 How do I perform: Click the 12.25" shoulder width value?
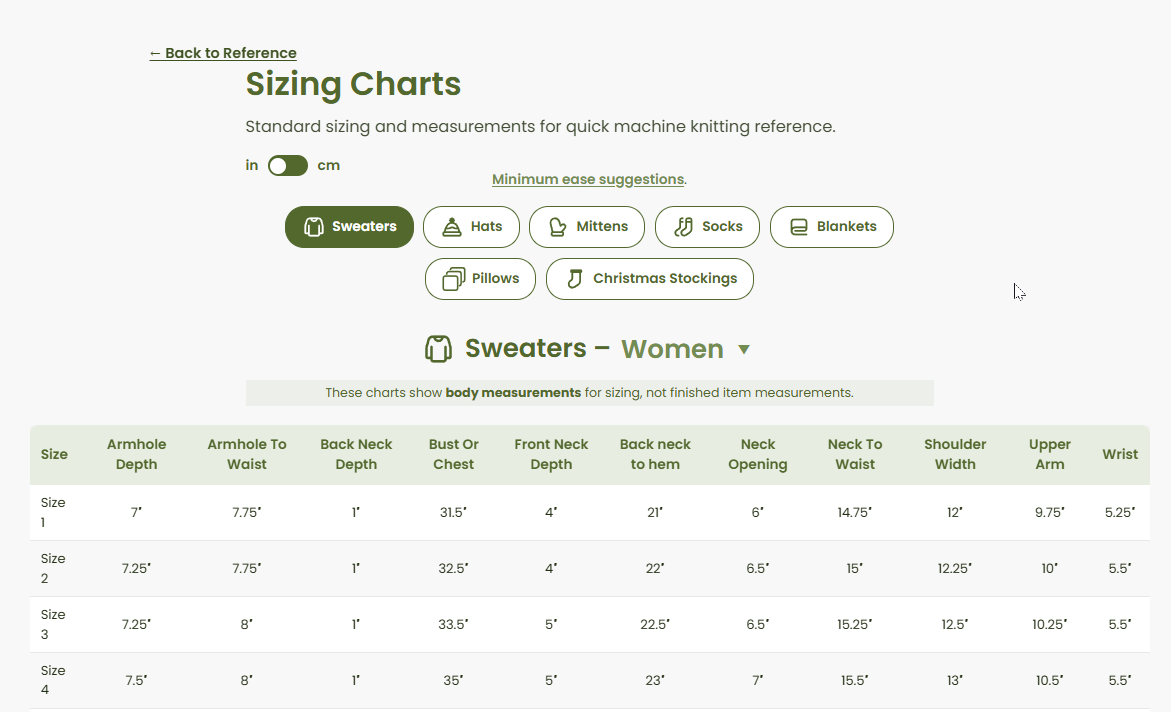[955, 569]
